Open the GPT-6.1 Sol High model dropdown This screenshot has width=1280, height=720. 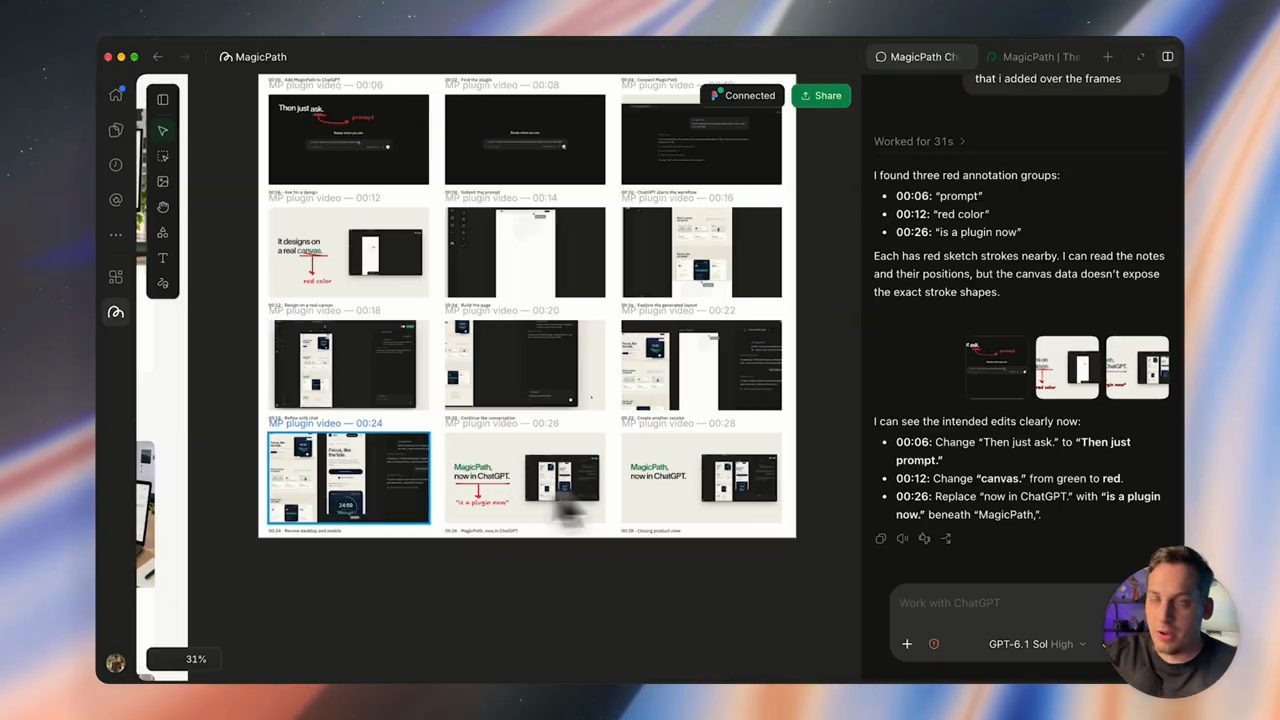coord(1037,644)
